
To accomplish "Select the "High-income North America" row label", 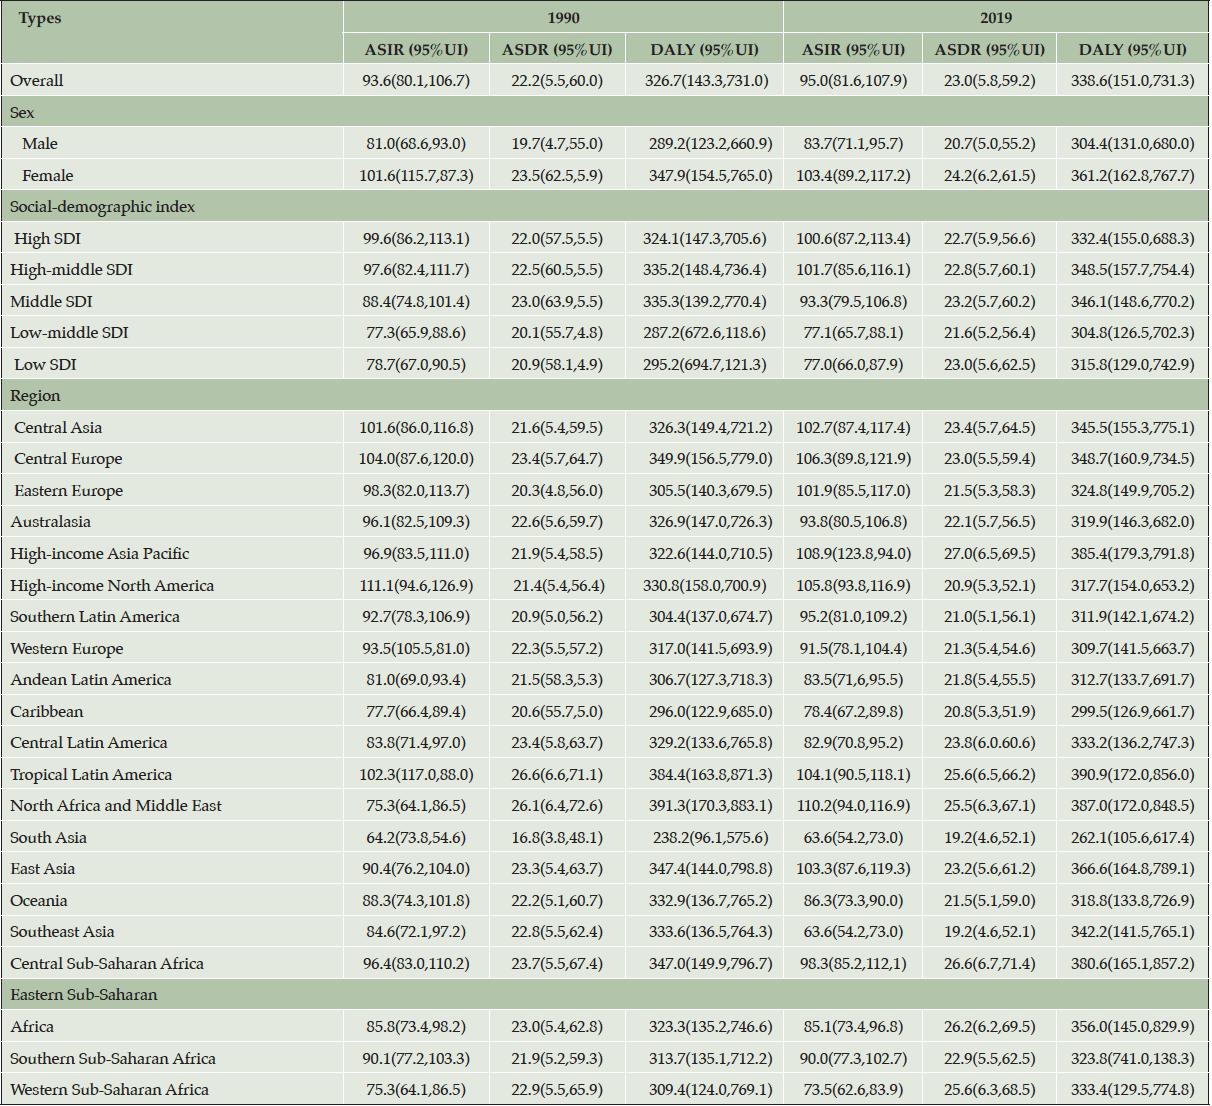I will 112,586.
